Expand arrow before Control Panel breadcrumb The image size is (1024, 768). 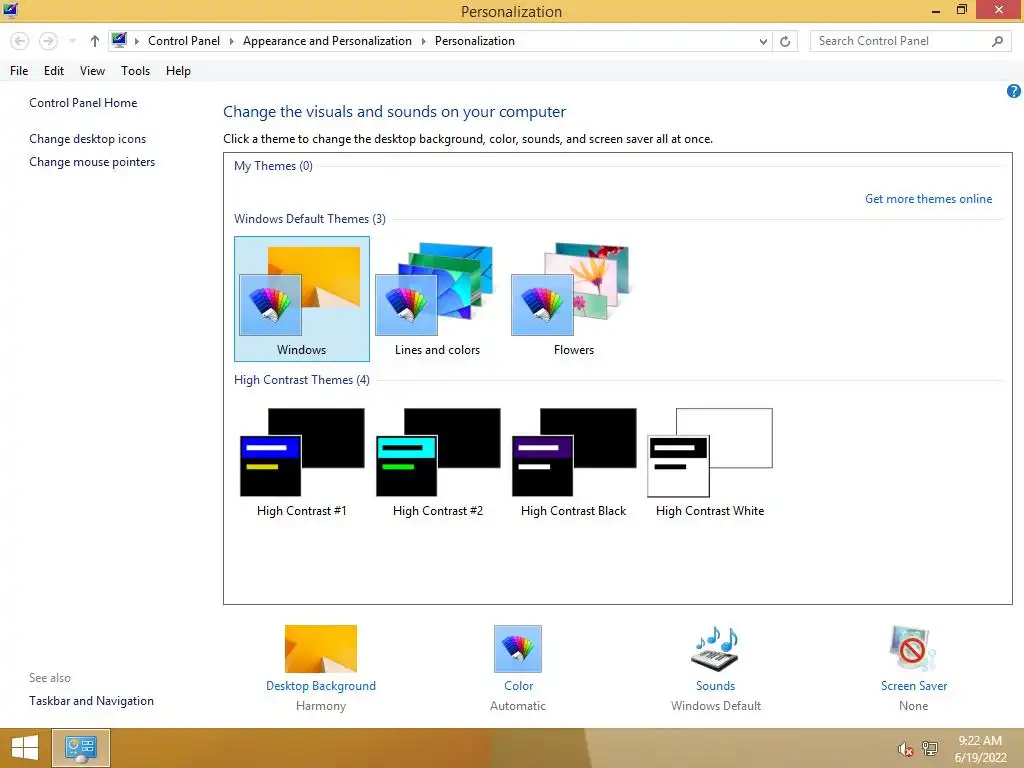click(x=136, y=41)
